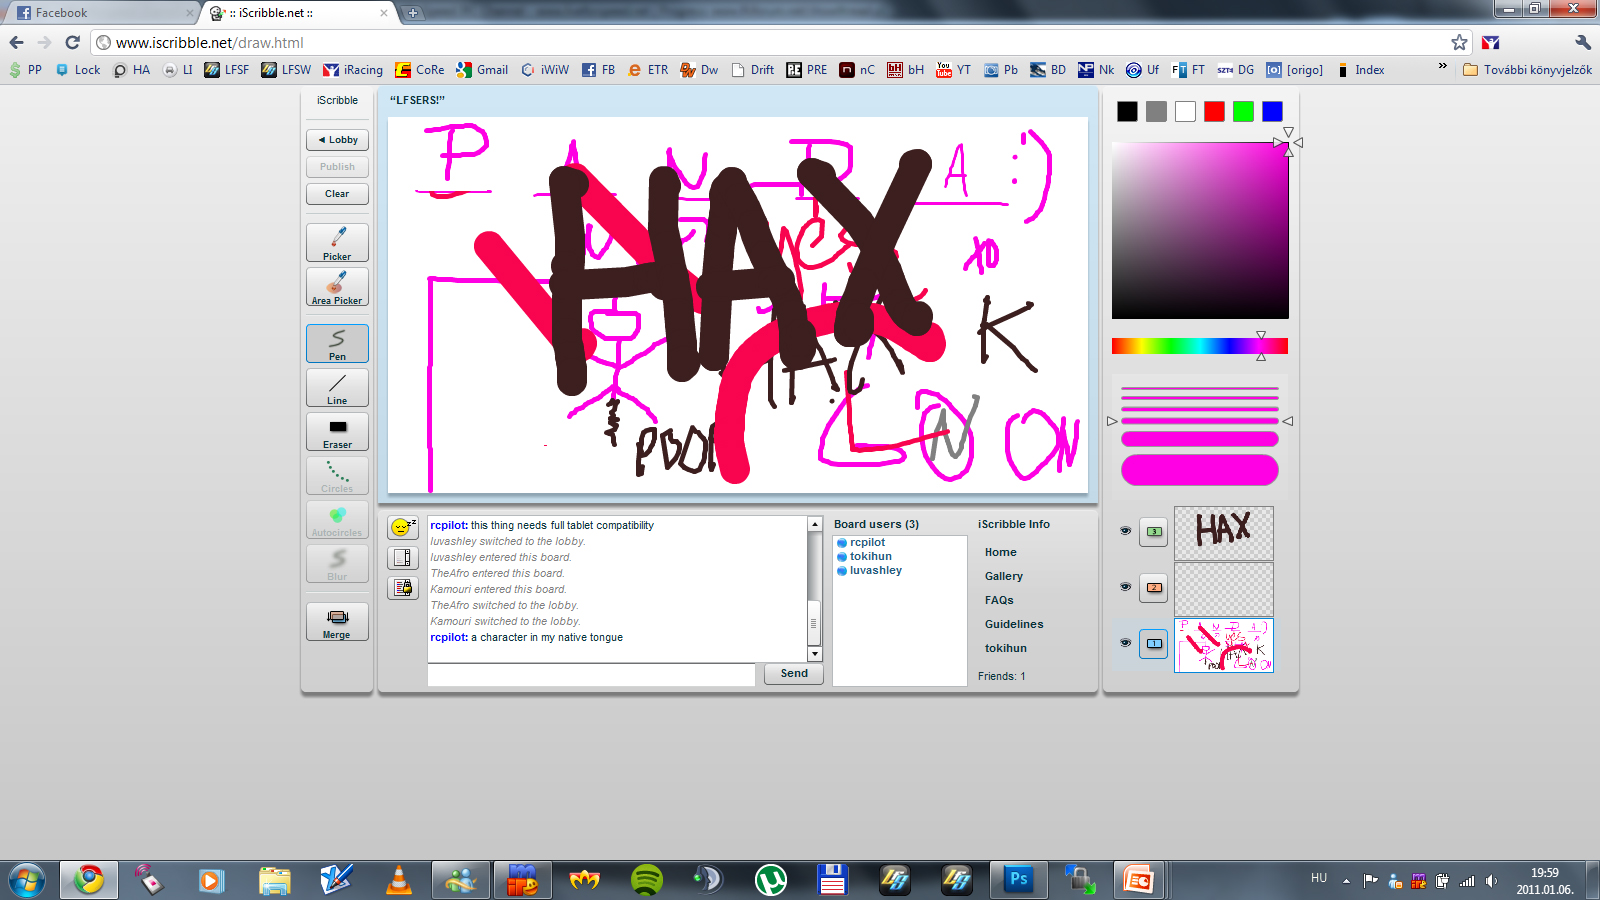Click the Clear canvas button
The image size is (1600, 900).
[x=337, y=194]
